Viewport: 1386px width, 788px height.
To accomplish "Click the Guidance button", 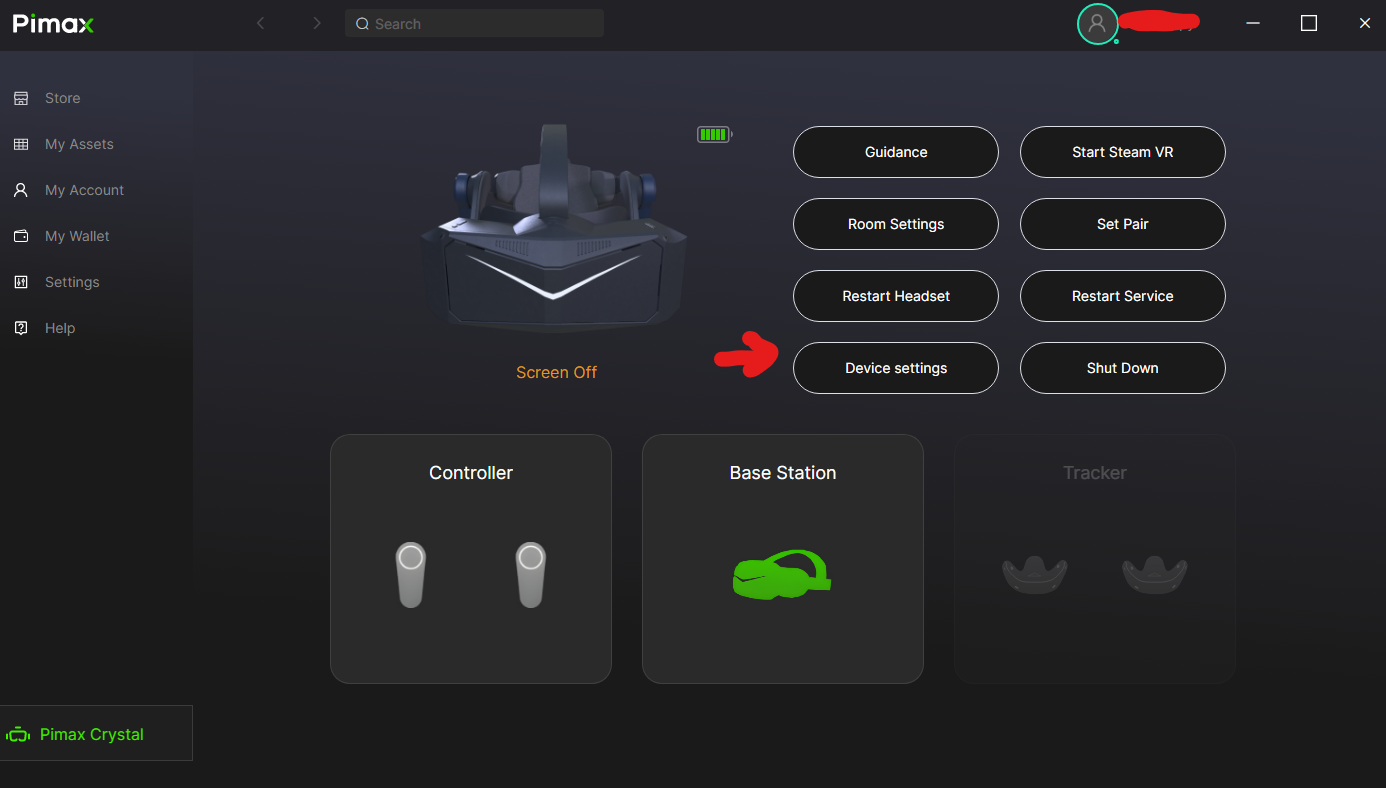I will [896, 152].
